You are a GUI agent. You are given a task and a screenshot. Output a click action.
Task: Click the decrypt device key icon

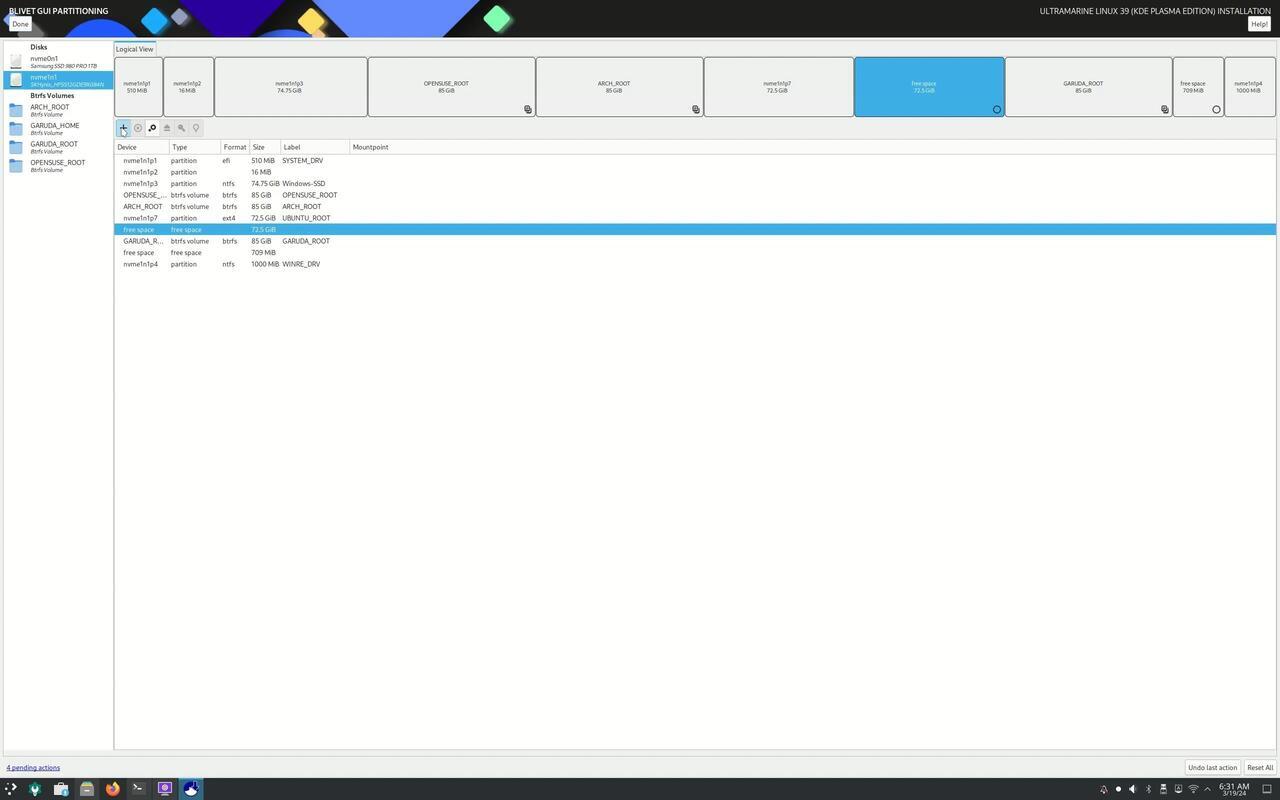(181, 128)
